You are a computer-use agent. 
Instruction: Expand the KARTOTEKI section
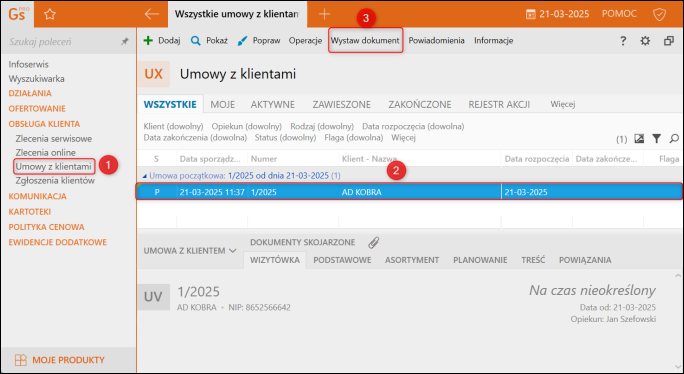[x=30, y=212]
